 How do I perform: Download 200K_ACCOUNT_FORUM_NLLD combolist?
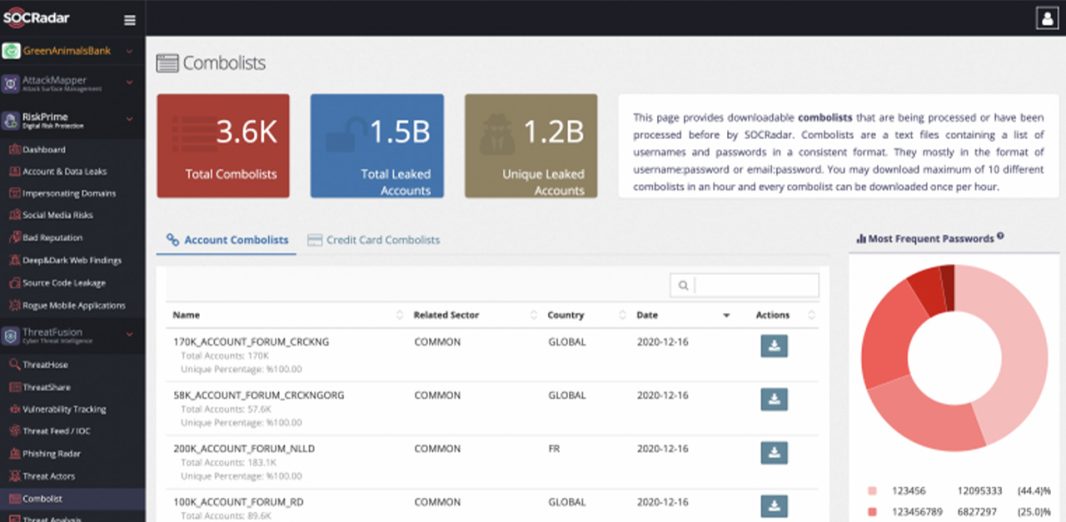774,453
